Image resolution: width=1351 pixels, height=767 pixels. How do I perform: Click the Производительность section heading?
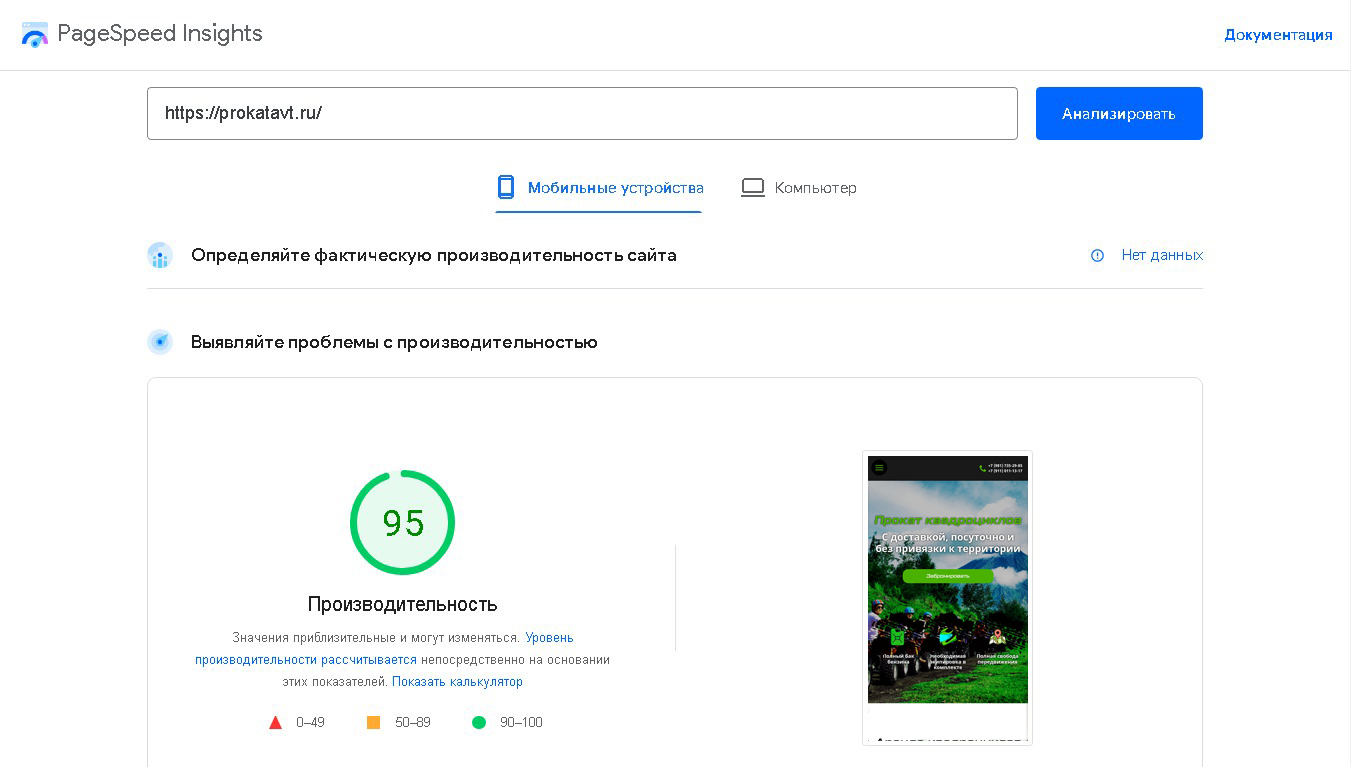[402, 604]
